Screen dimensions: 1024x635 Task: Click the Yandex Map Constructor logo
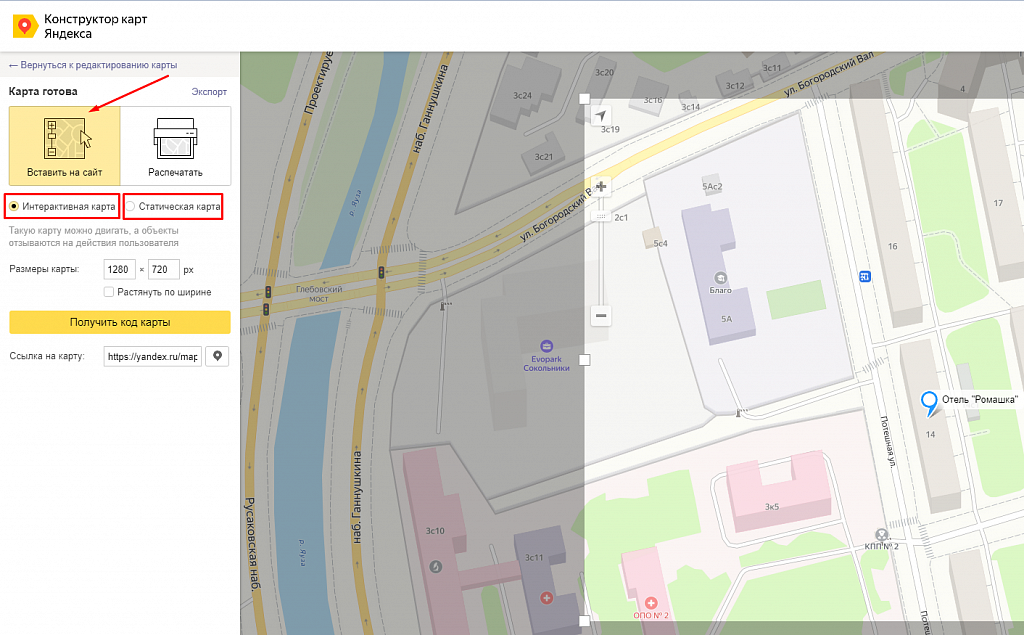tap(25, 27)
